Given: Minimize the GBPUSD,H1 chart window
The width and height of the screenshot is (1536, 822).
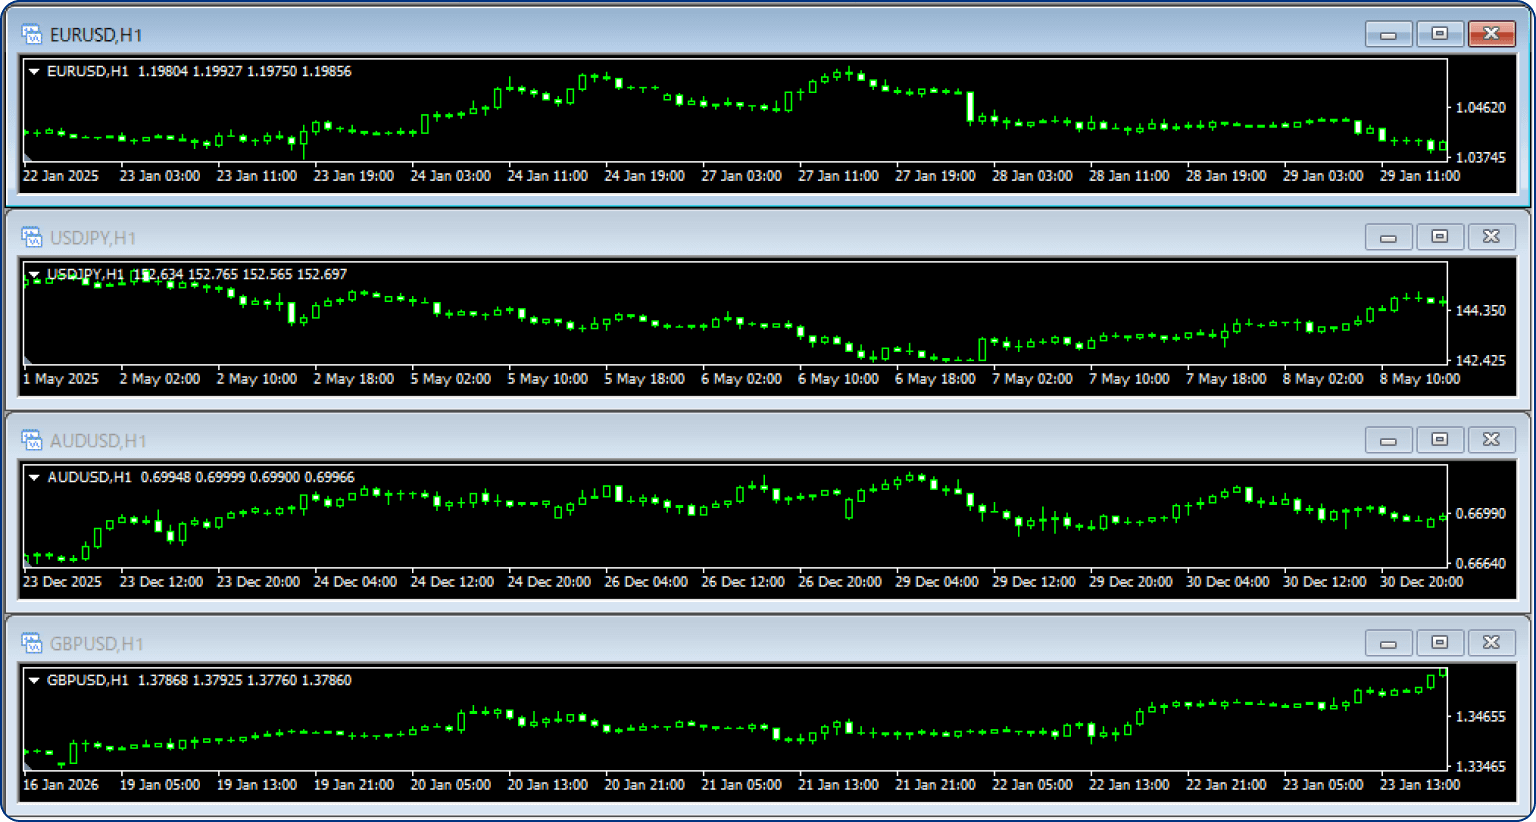Looking at the screenshot, I should click(1388, 643).
